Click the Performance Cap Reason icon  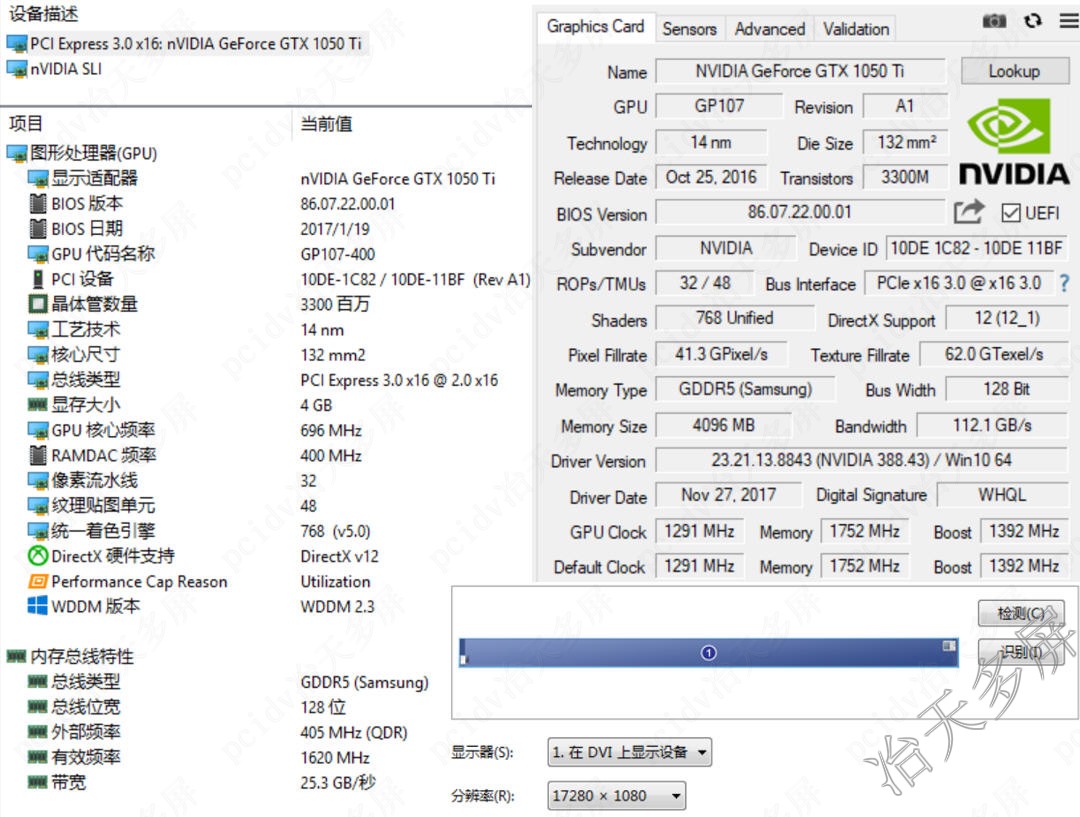point(38,581)
